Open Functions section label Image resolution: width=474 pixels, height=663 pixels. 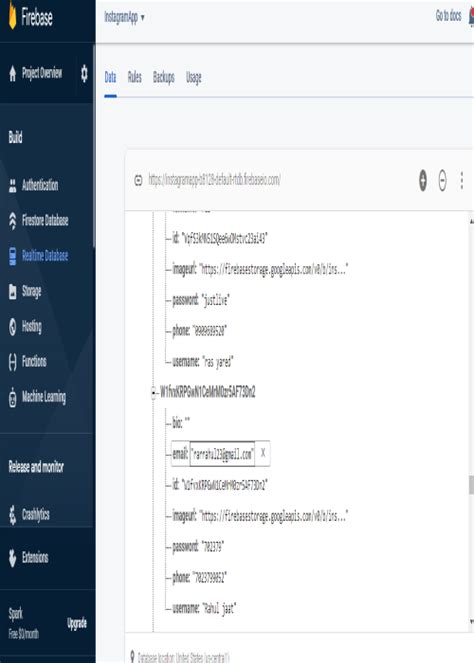pyautogui.click(x=34, y=362)
